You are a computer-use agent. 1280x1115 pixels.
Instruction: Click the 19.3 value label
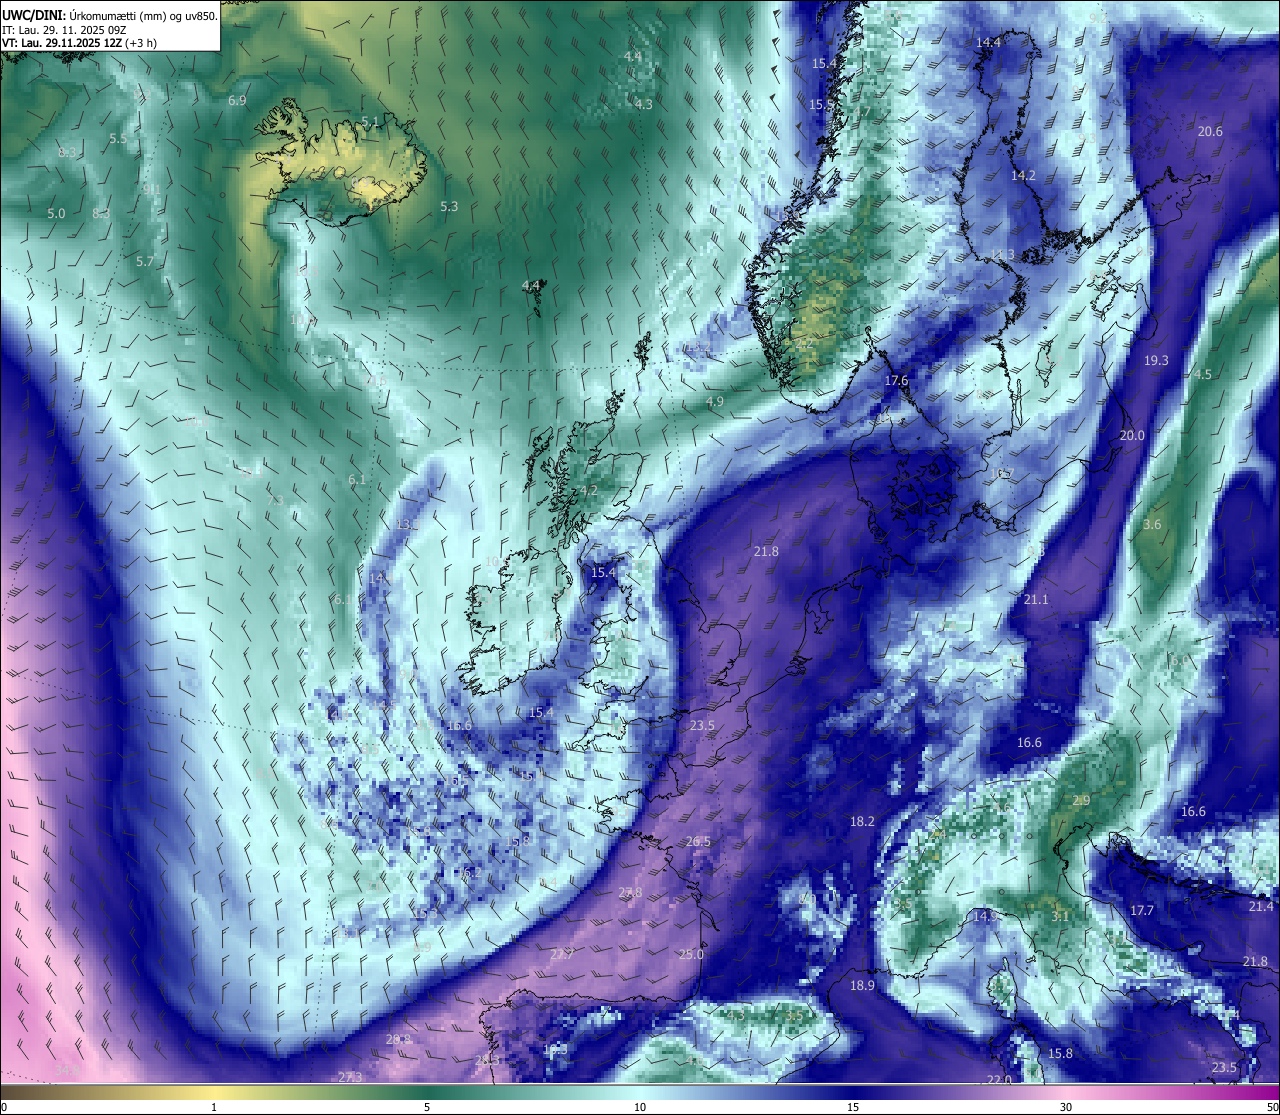pos(1156,361)
